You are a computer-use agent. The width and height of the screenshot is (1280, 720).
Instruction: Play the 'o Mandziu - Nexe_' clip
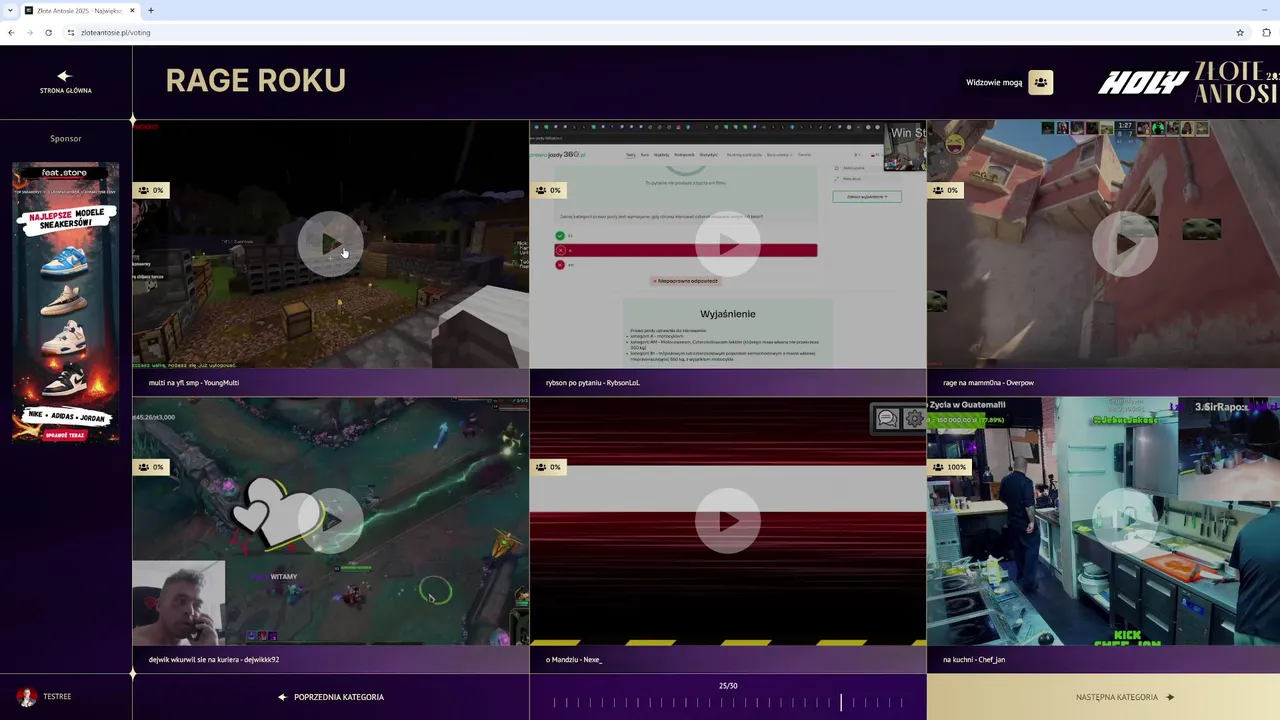coord(727,521)
